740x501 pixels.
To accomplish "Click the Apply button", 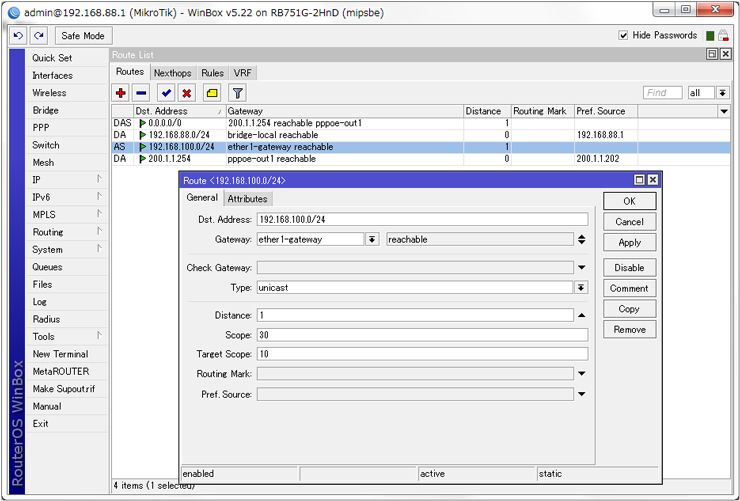I will point(630,242).
